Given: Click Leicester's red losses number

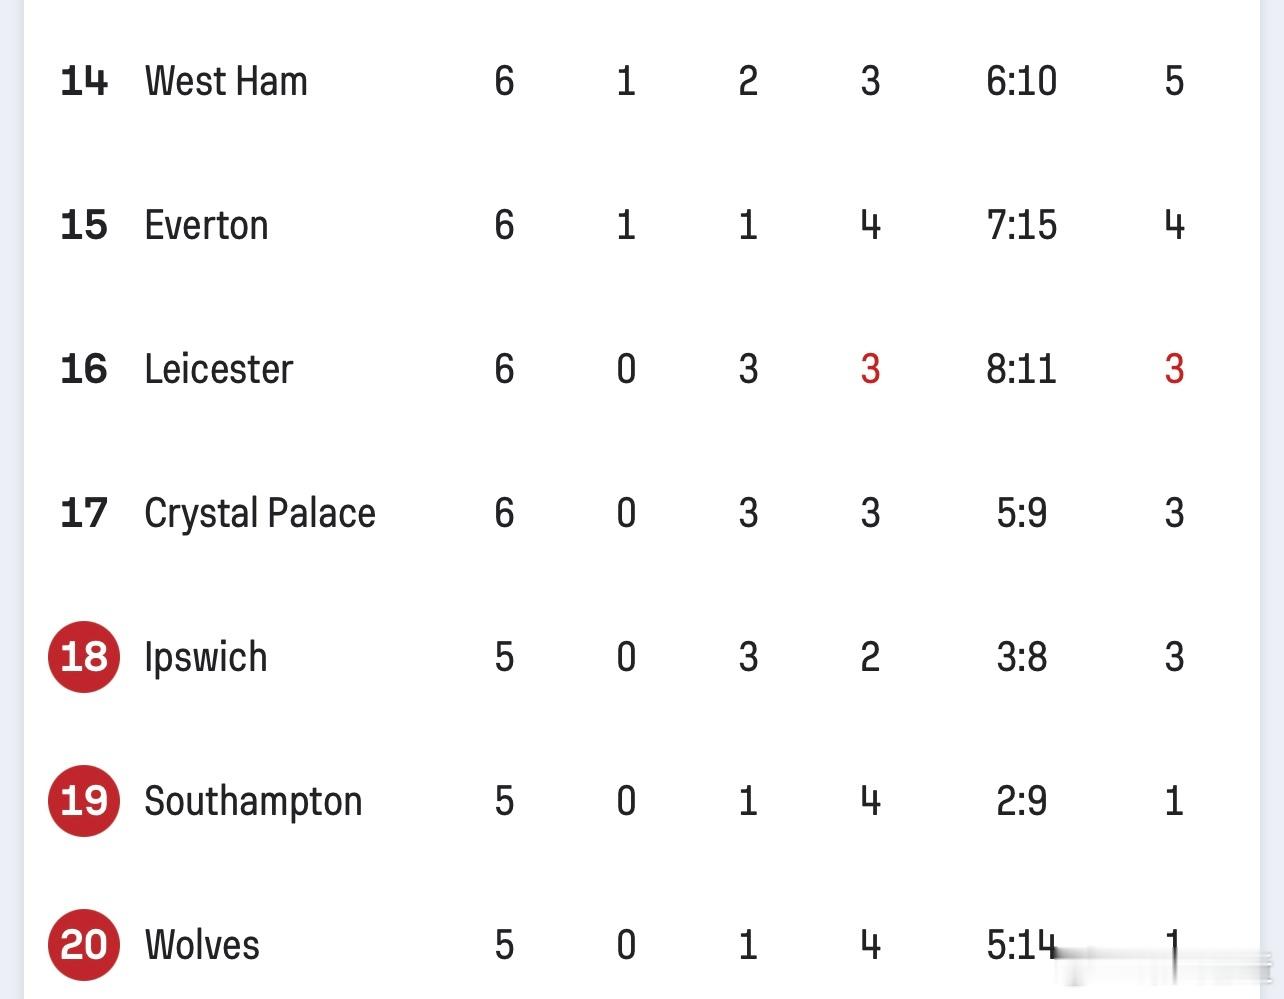Looking at the screenshot, I should pos(870,369).
